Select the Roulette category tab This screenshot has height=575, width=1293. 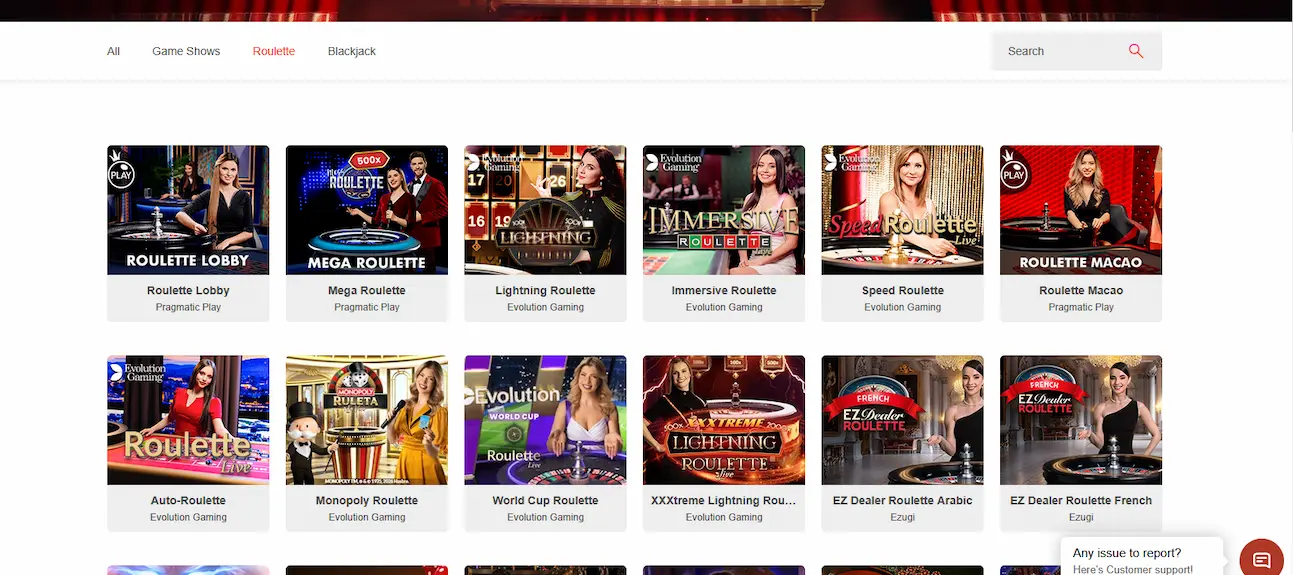click(274, 51)
